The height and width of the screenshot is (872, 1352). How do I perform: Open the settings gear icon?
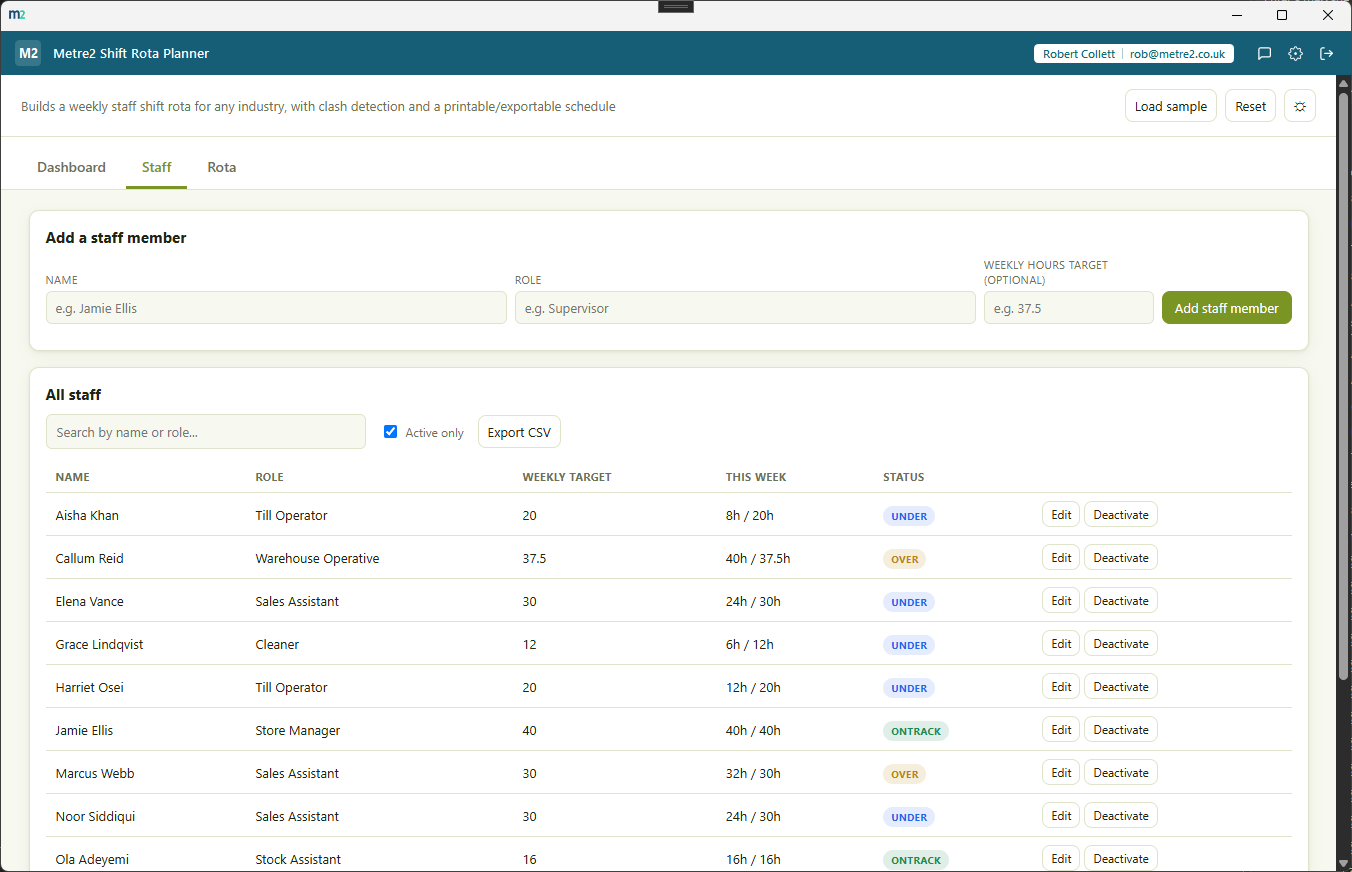tap(1295, 54)
